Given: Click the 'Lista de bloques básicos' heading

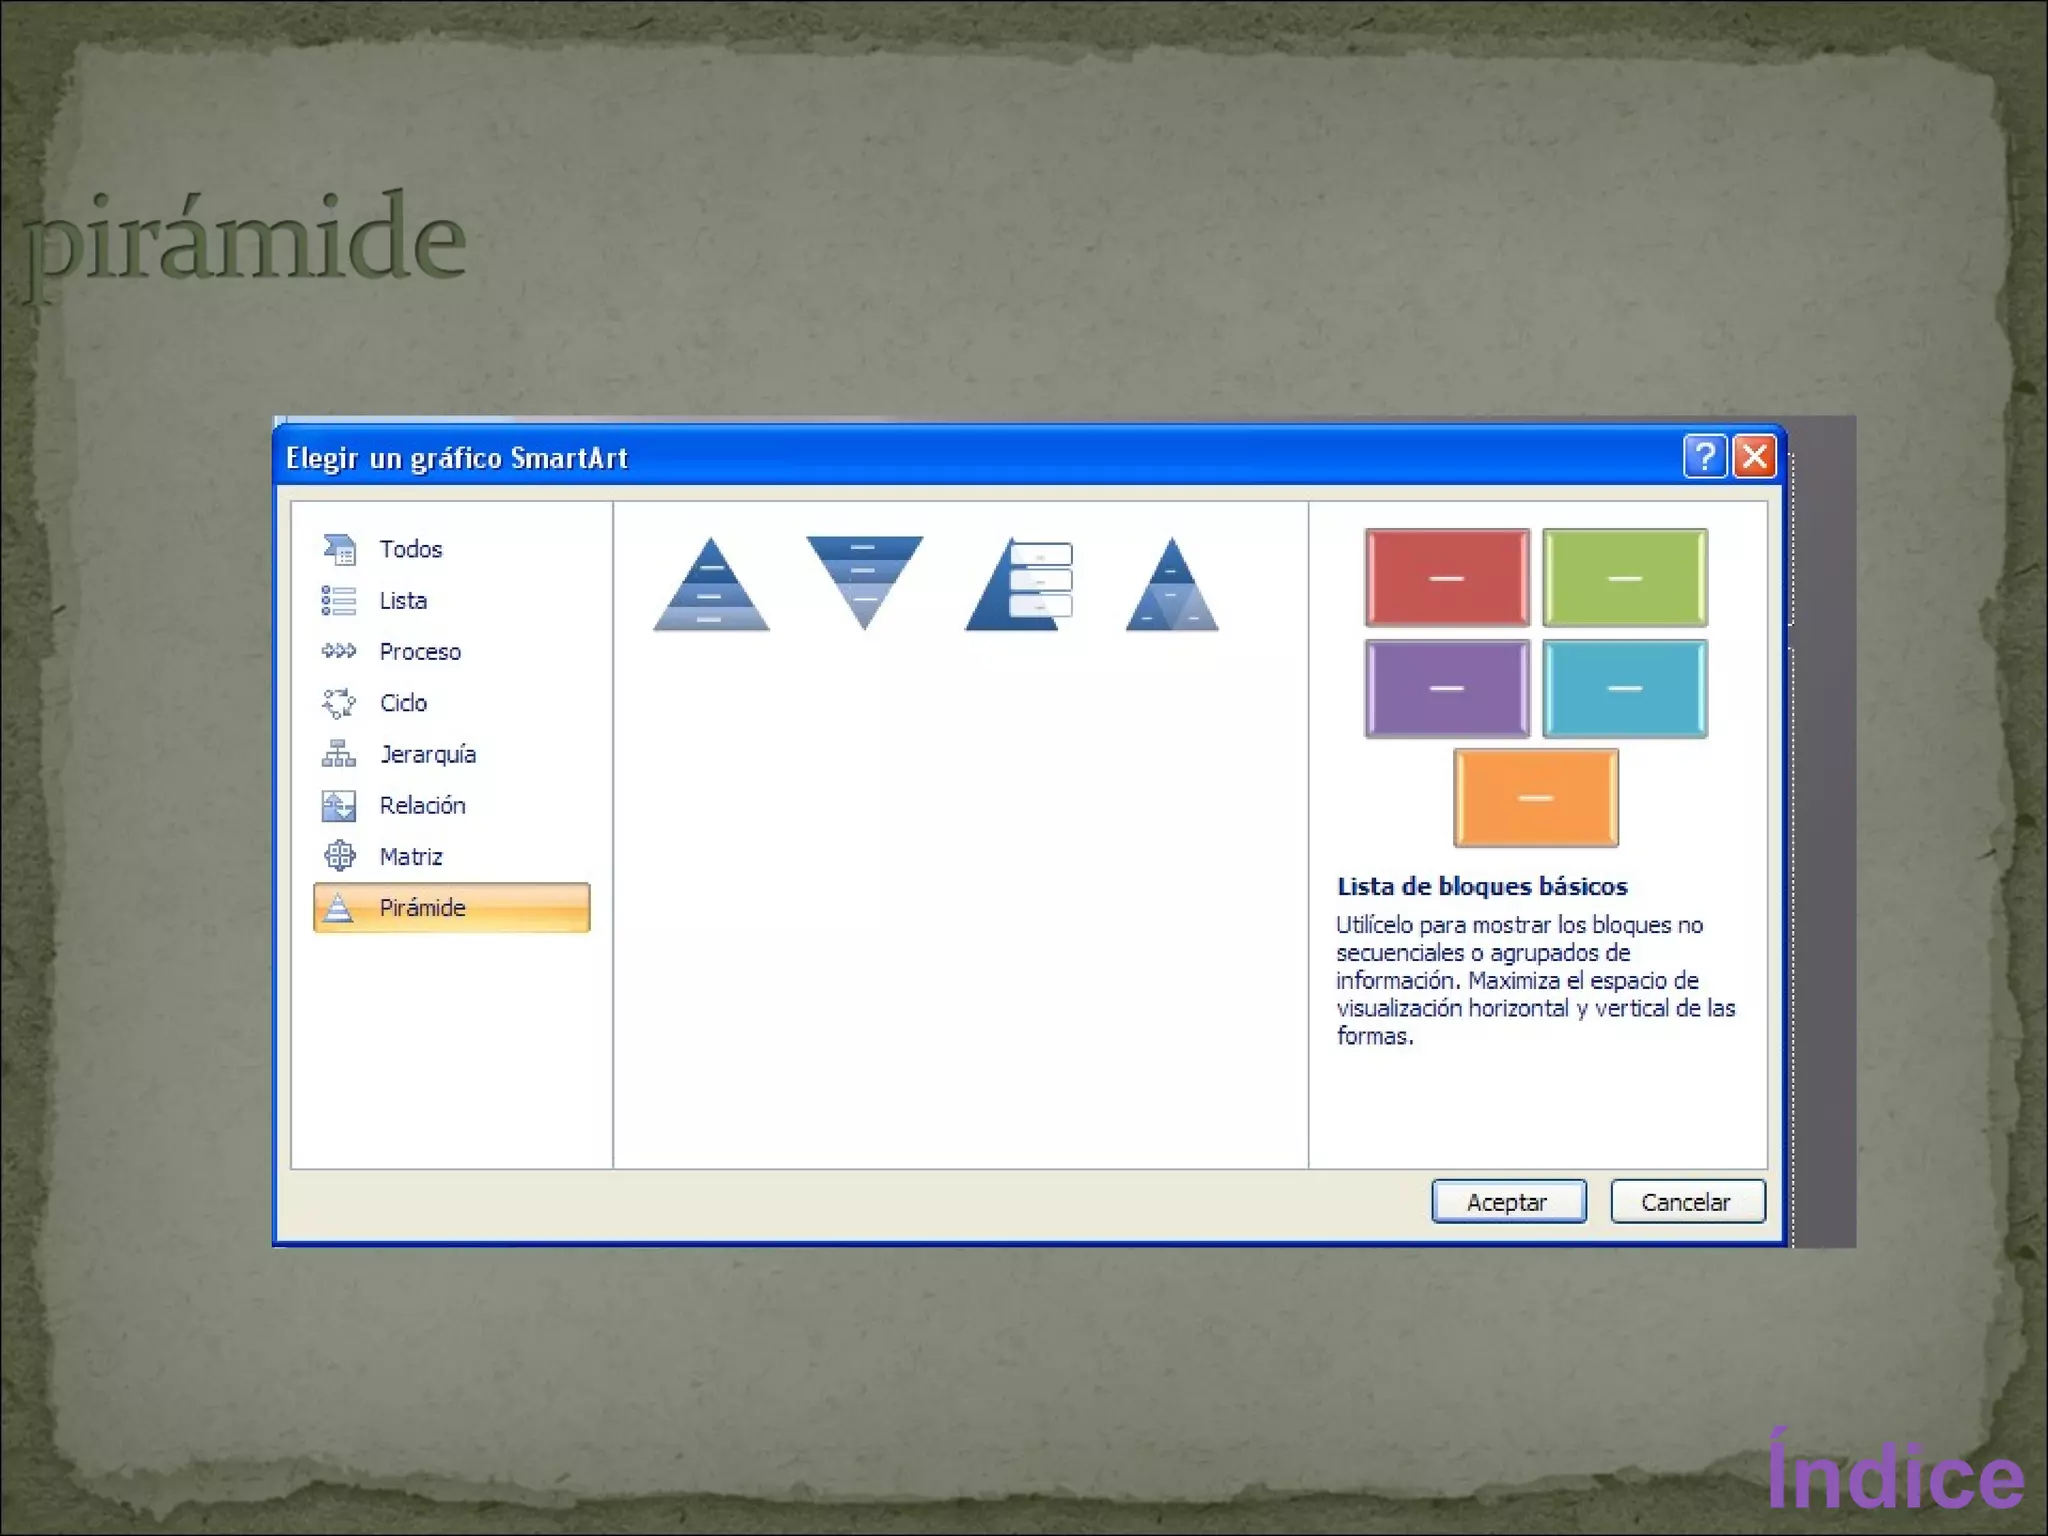Looking at the screenshot, I should 1482,886.
